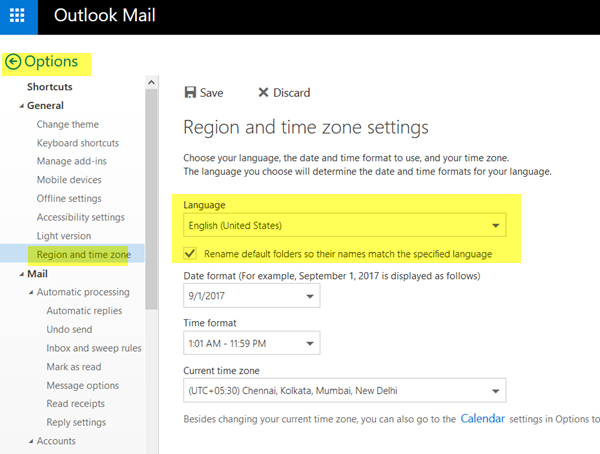Open Inbox and sweep rules
The height and width of the screenshot is (454, 600).
click(x=94, y=348)
